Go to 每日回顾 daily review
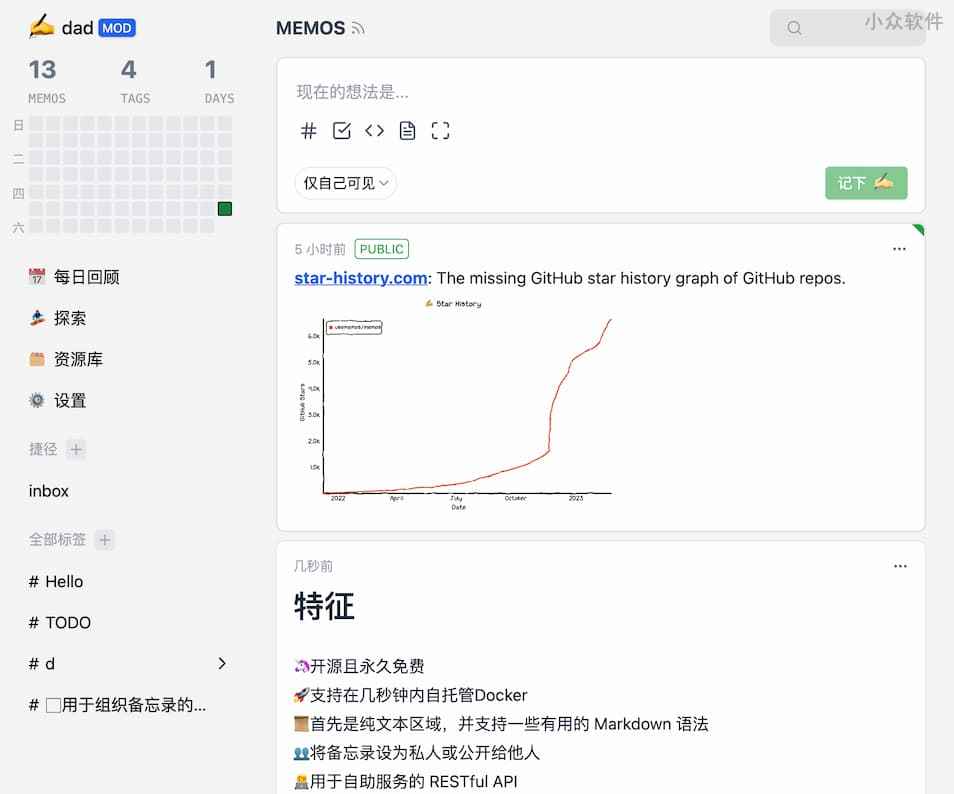This screenshot has height=794, width=954. click(86, 277)
